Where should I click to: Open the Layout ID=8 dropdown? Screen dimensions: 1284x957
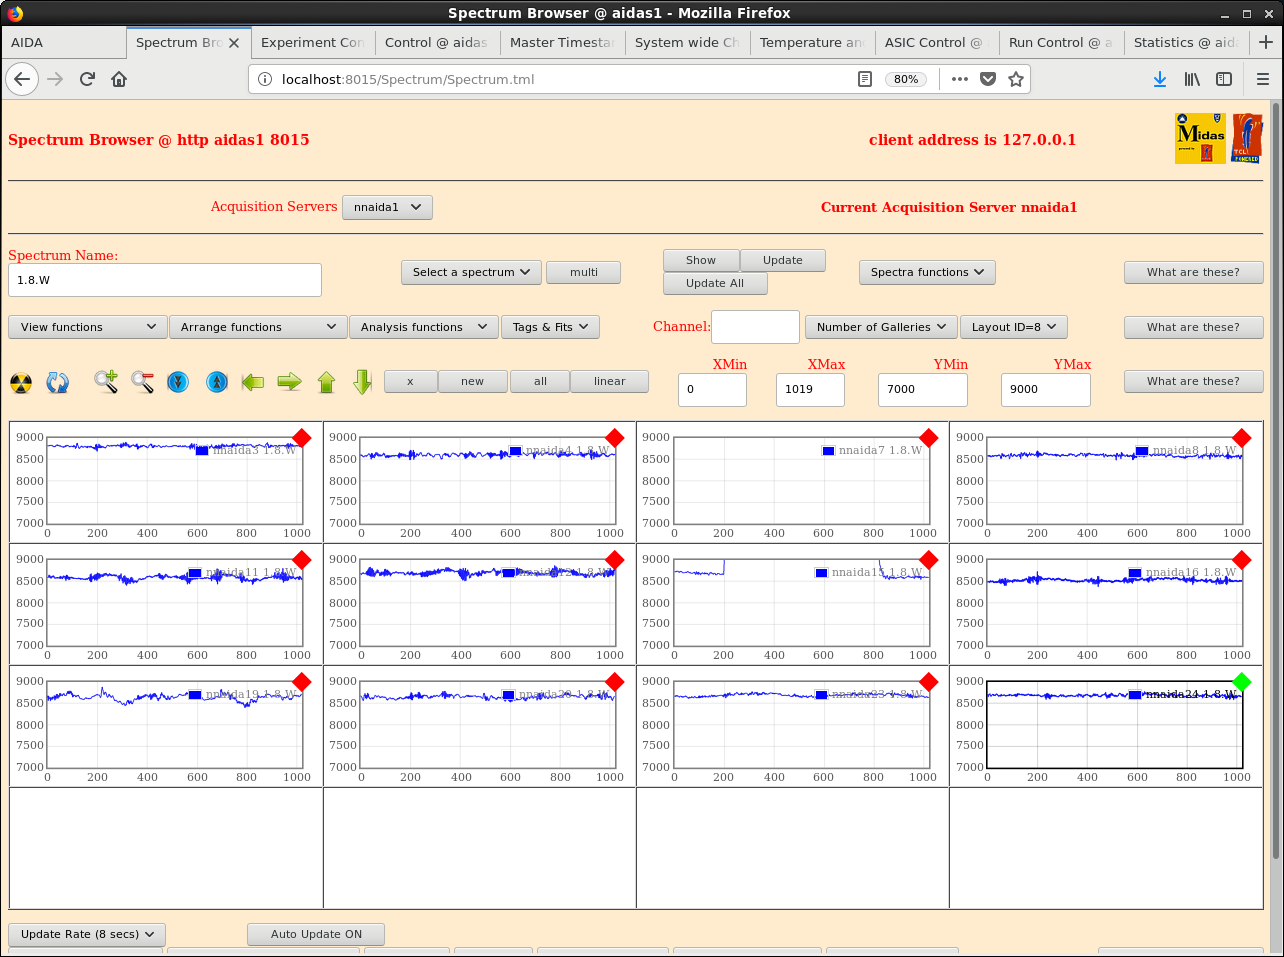(1014, 327)
